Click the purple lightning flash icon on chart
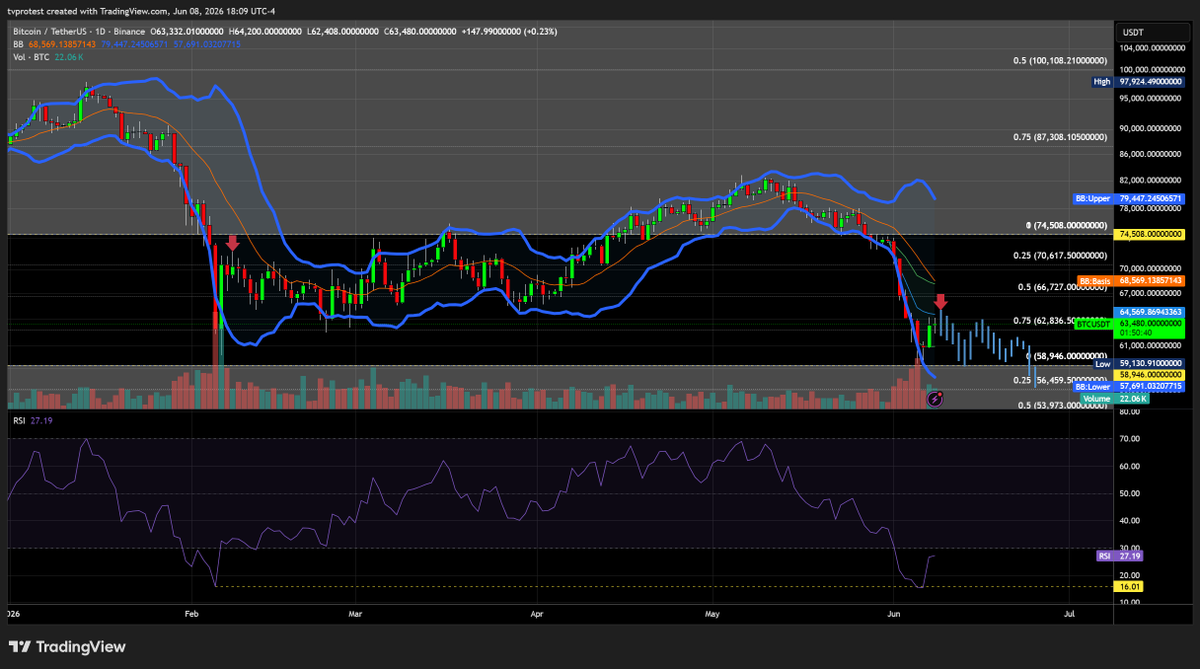The image size is (1200, 669). click(x=935, y=398)
